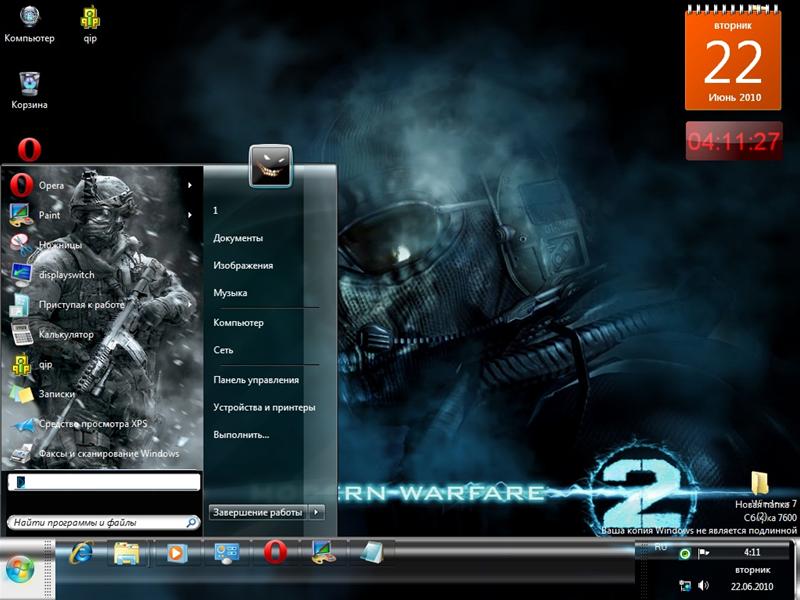800x600 pixels.
Task: Open Факсы и сканирование Windows
Action: [x=101, y=454]
